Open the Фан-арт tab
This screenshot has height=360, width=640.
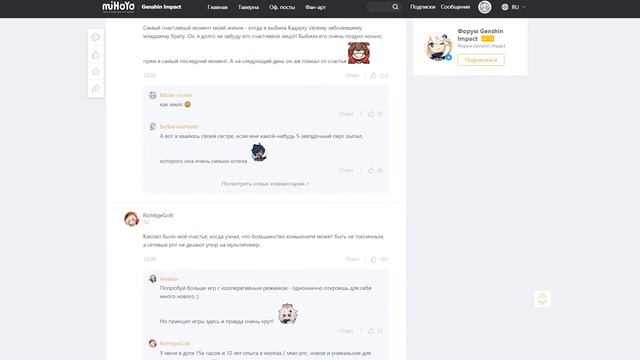pyautogui.click(x=315, y=7)
